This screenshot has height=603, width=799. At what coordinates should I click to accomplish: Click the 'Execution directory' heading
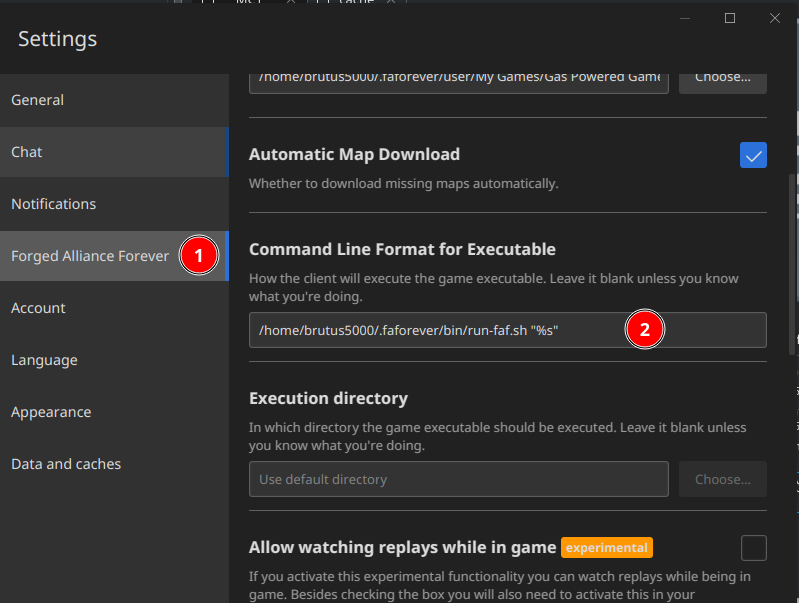click(328, 398)
